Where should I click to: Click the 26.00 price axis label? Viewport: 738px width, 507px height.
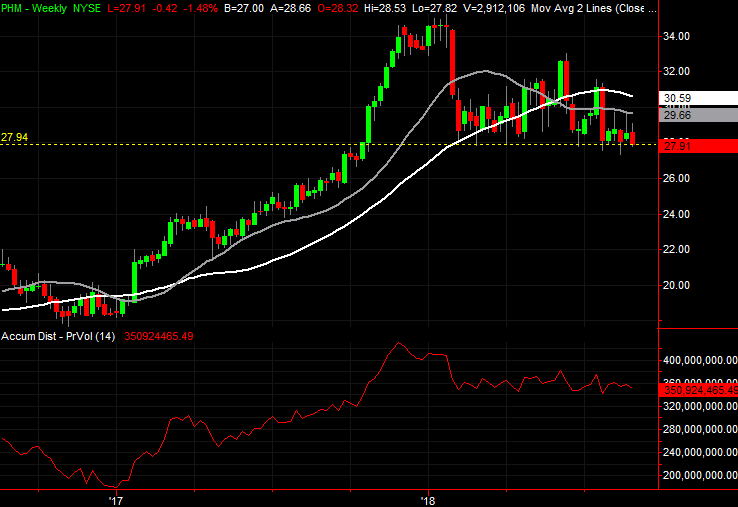[x=676, y=178]
